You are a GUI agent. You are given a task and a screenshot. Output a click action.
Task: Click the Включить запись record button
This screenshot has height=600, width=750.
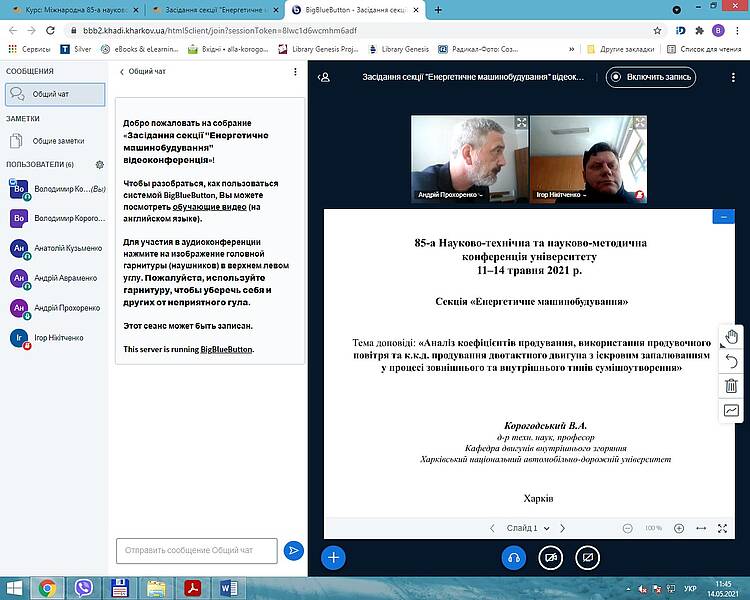point(651,77)
